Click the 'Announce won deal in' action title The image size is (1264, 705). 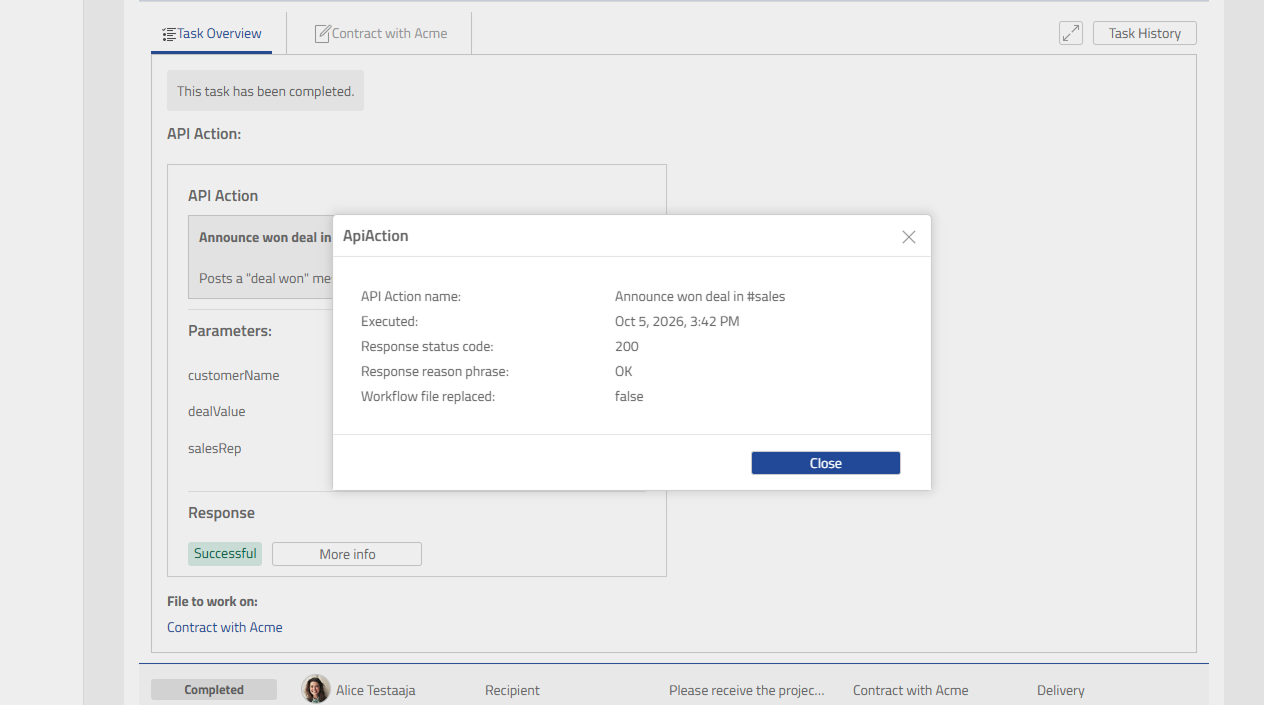tap(265, 237)
